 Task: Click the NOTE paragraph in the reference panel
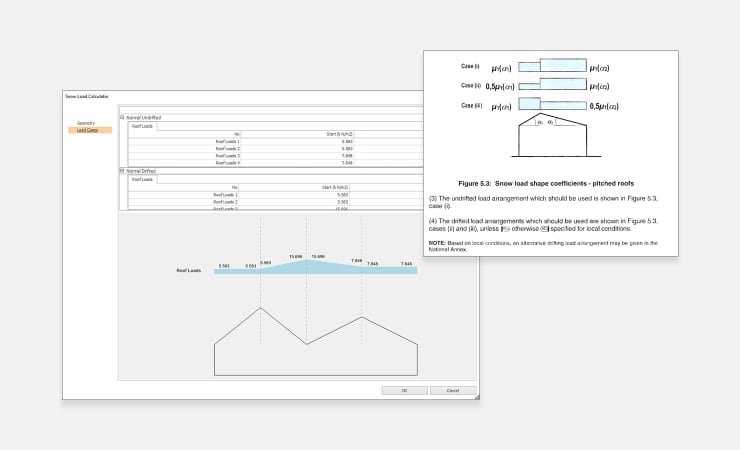point(543,246)
